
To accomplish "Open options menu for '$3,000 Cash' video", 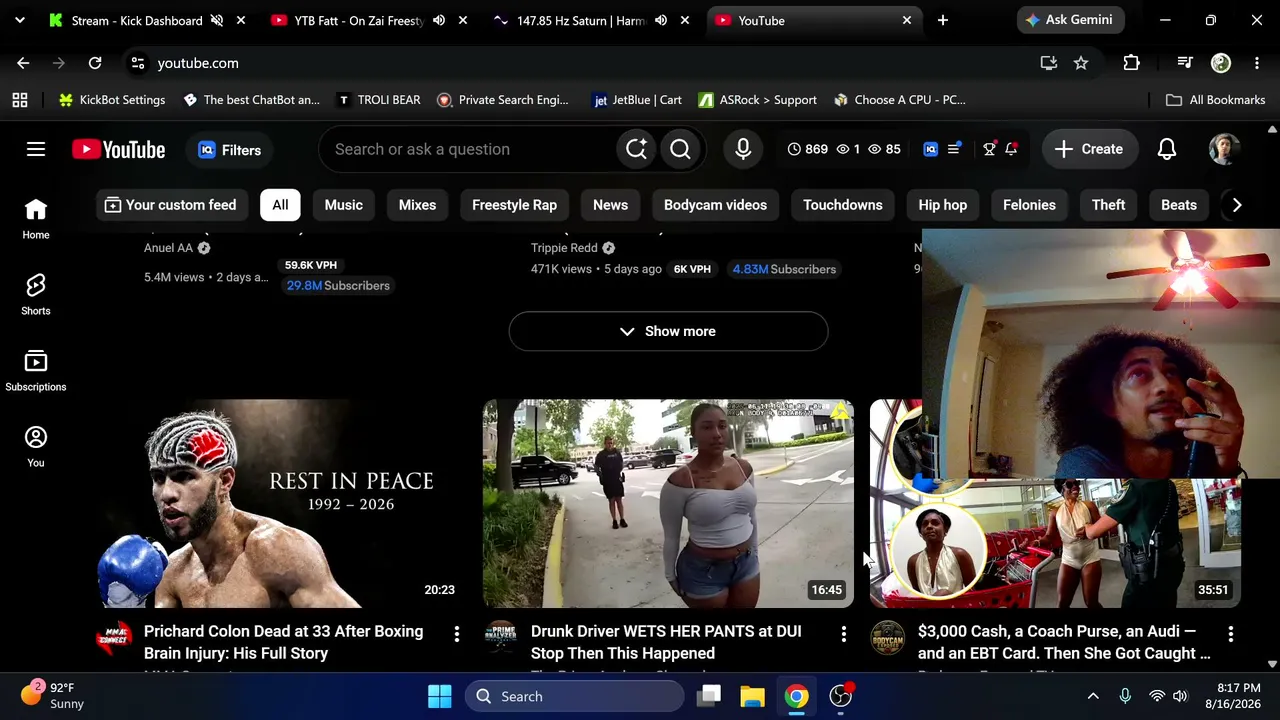I will [x=1231, y=634].
